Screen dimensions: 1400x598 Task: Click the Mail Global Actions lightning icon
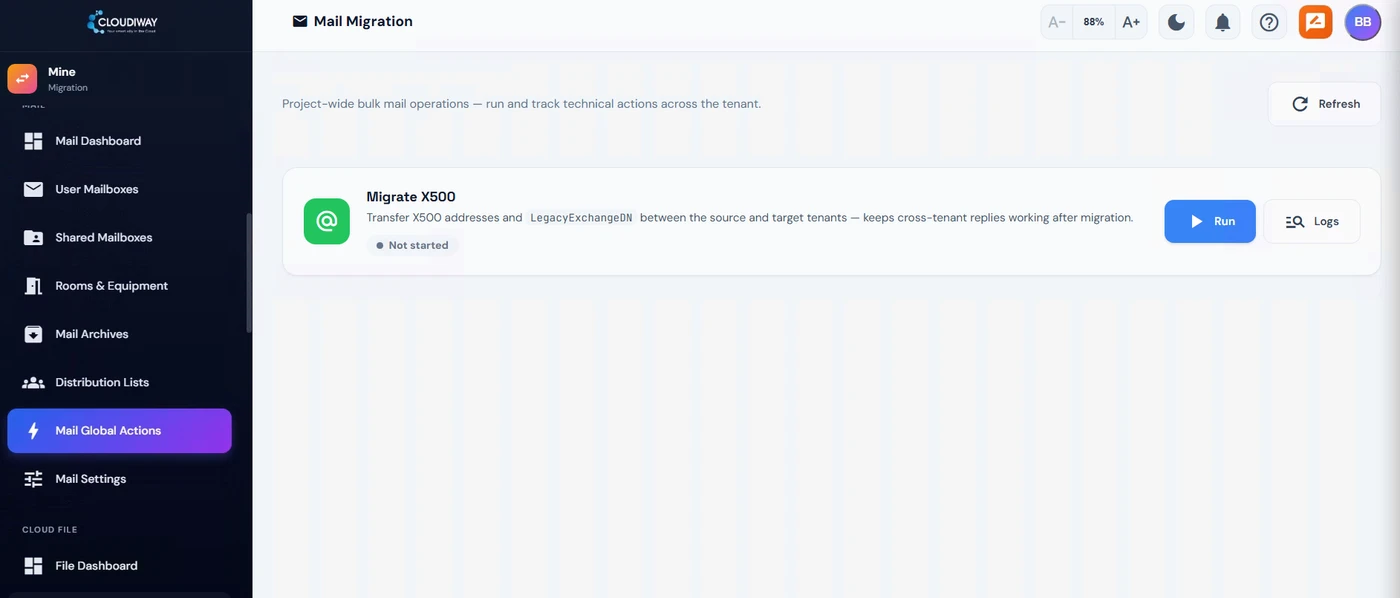(33, 431)
